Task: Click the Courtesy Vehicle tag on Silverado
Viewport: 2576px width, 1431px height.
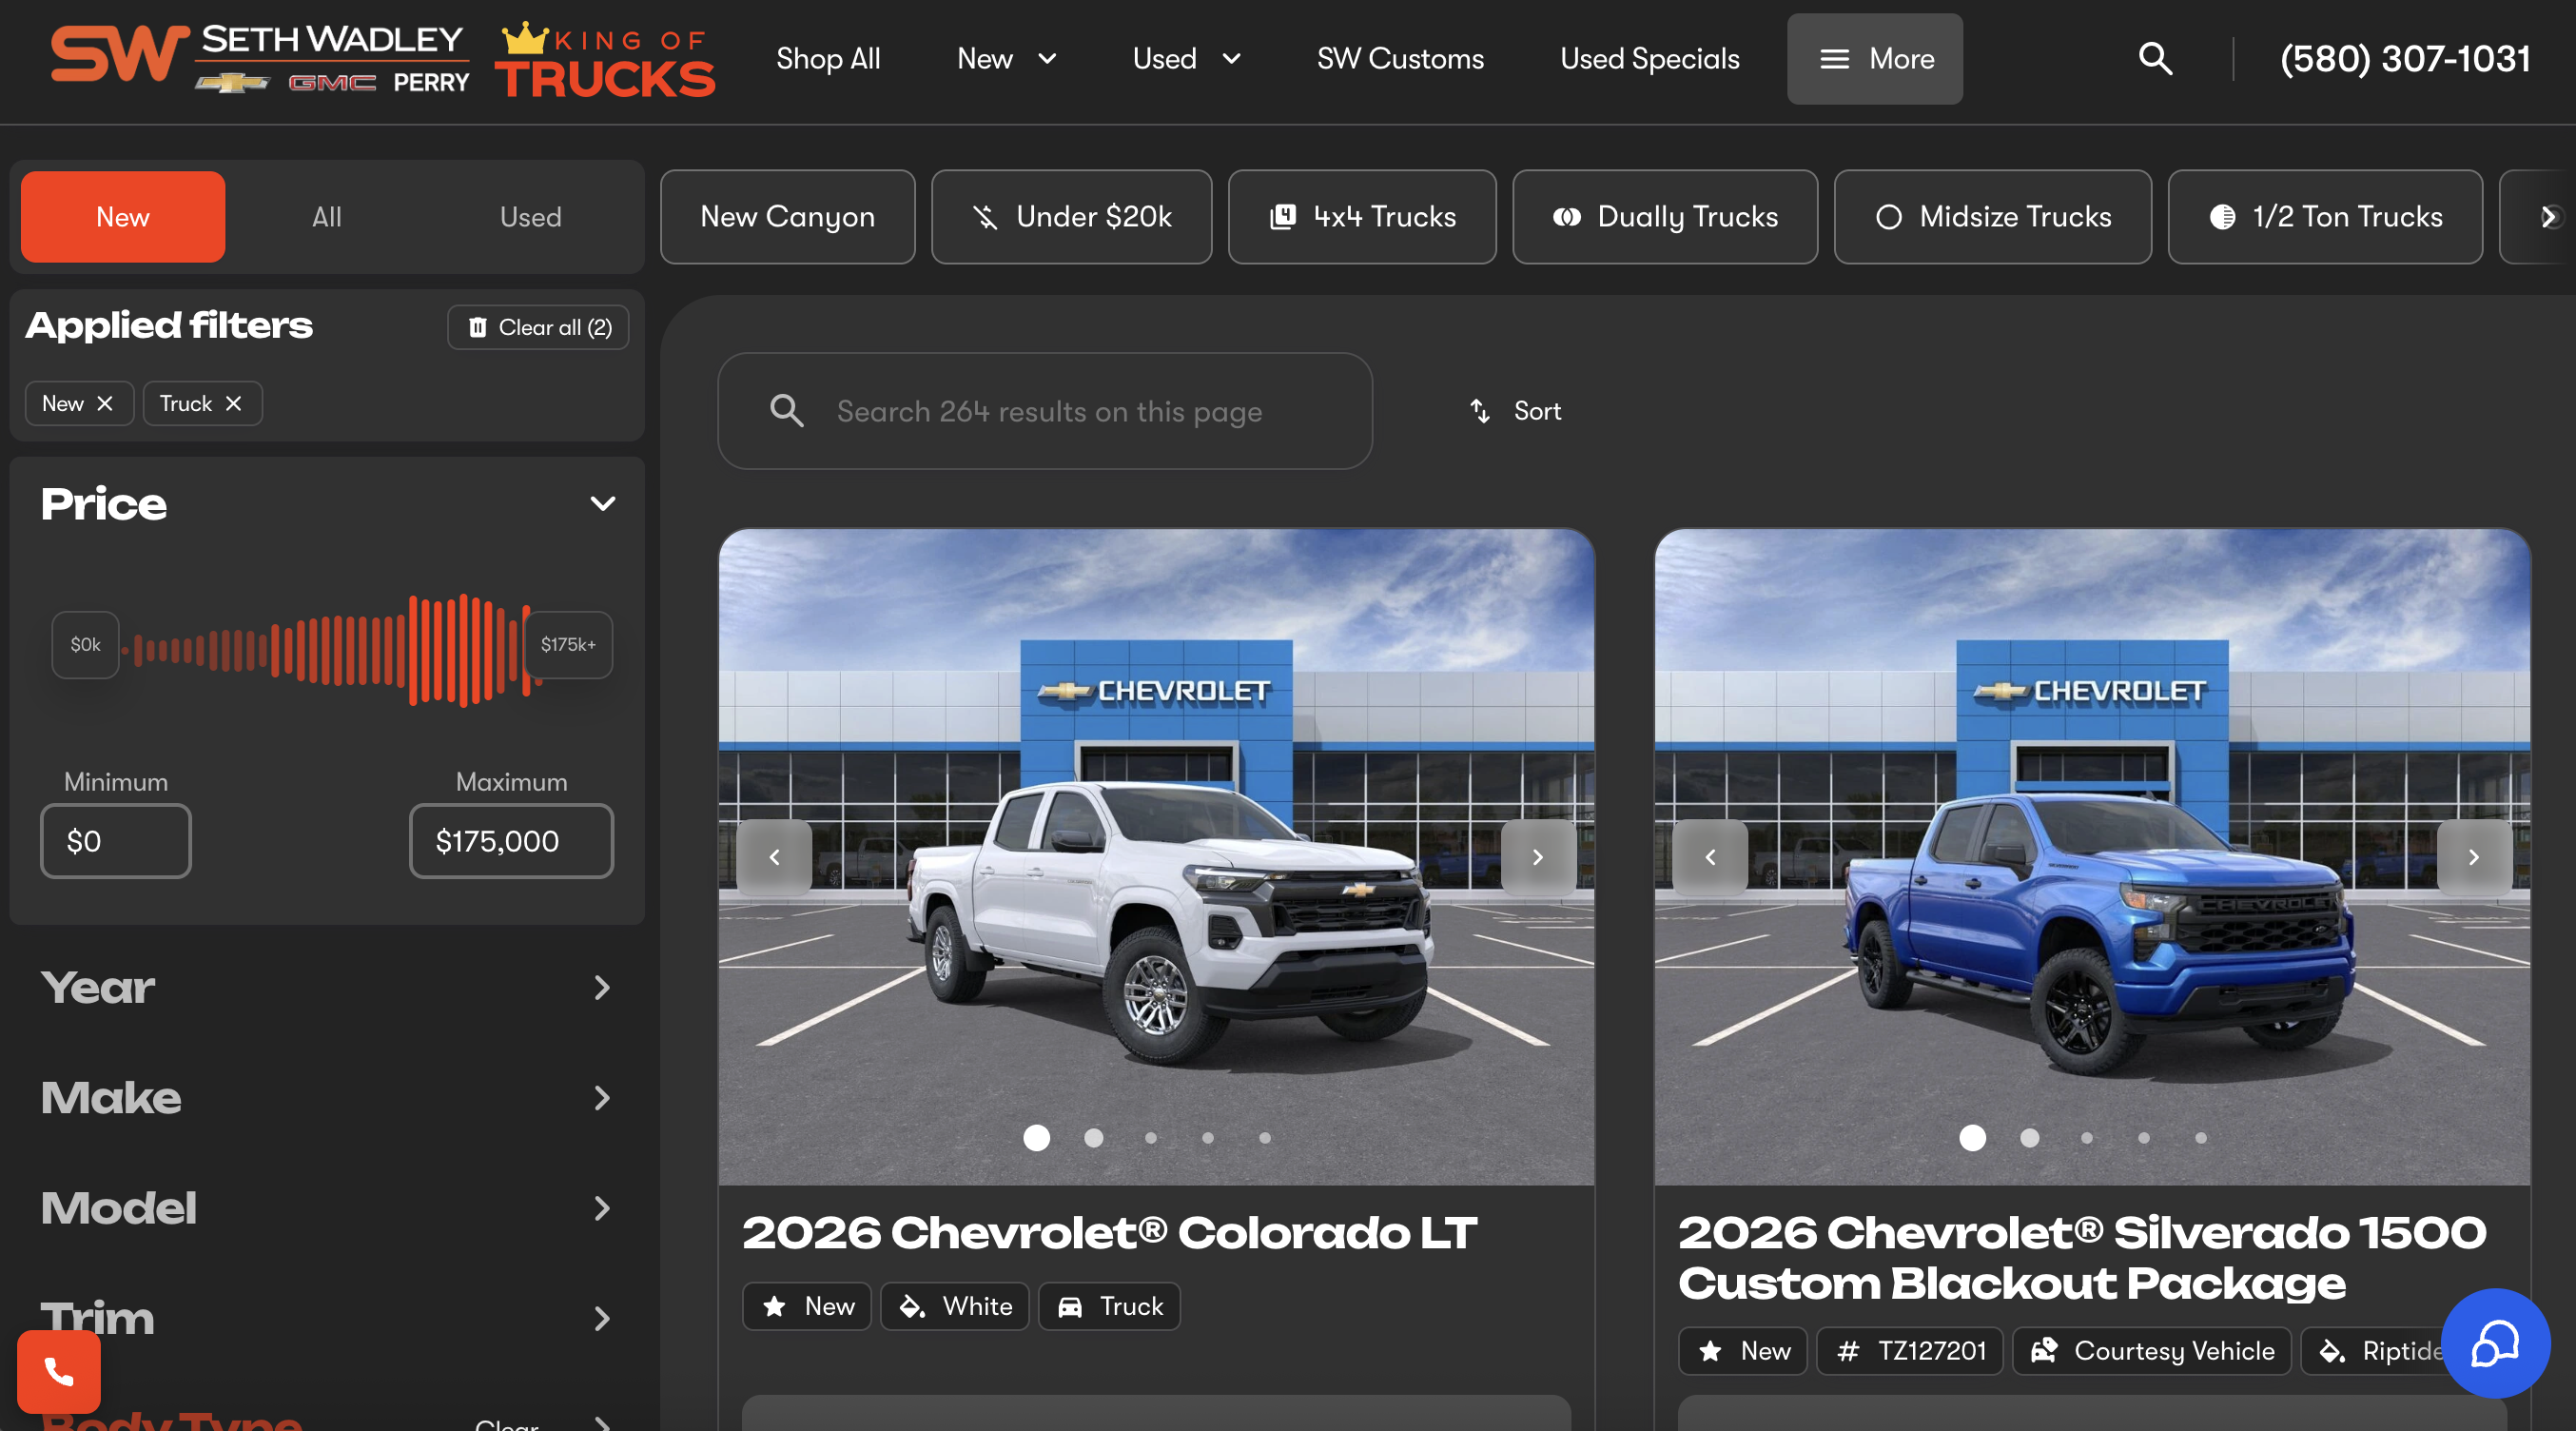Action: coord(2152,1351)
